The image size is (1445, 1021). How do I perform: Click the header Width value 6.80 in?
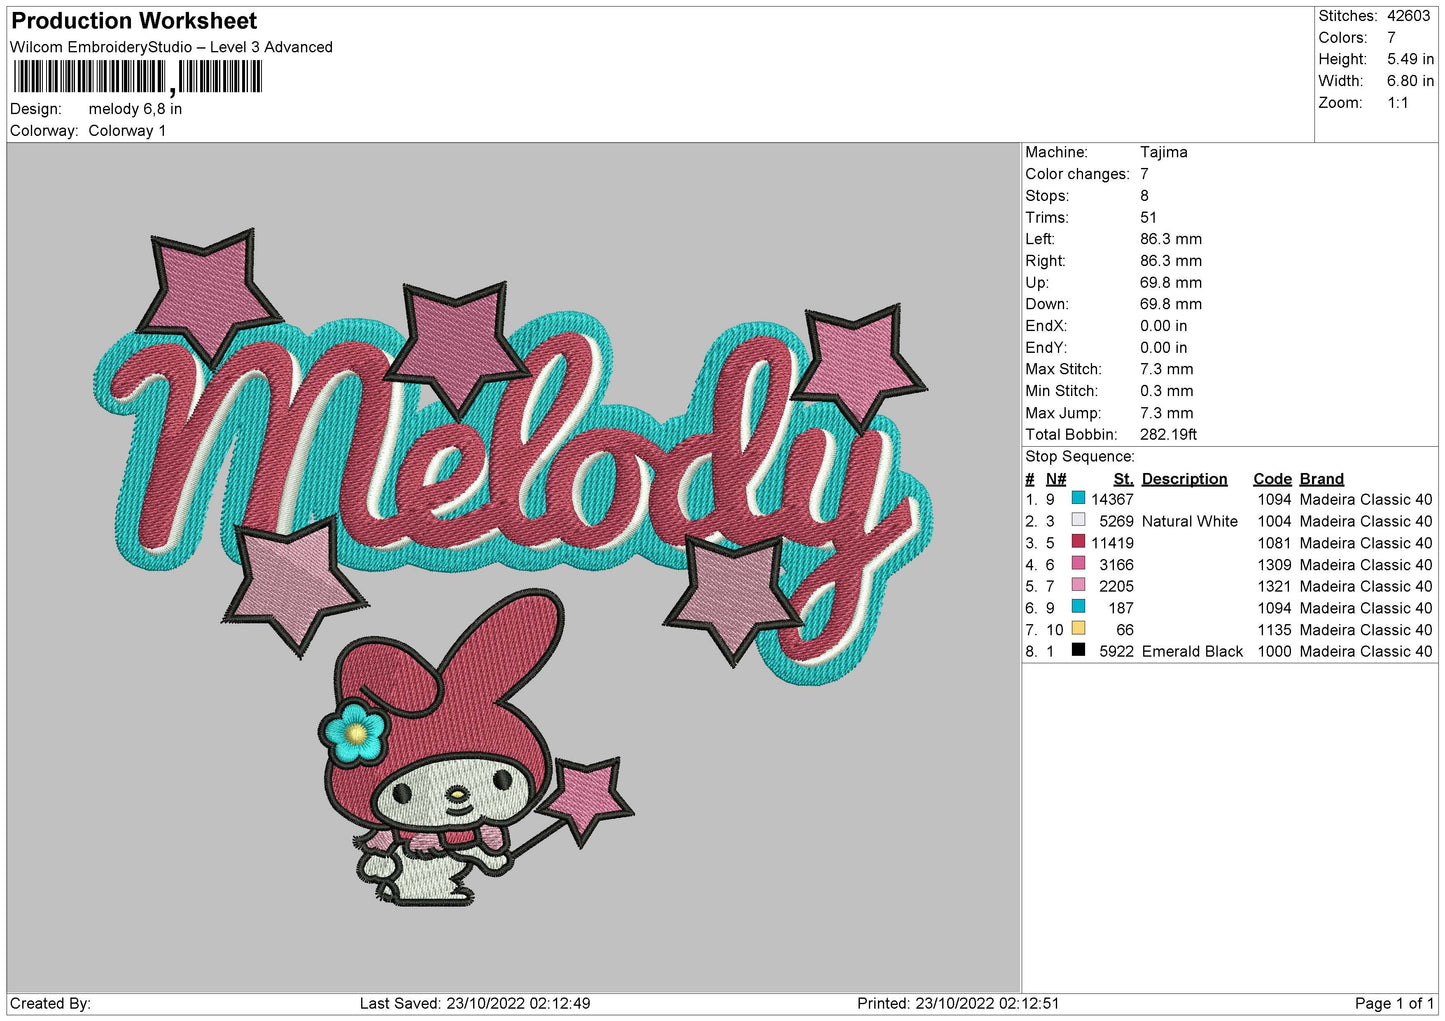tap(1410, 81)
